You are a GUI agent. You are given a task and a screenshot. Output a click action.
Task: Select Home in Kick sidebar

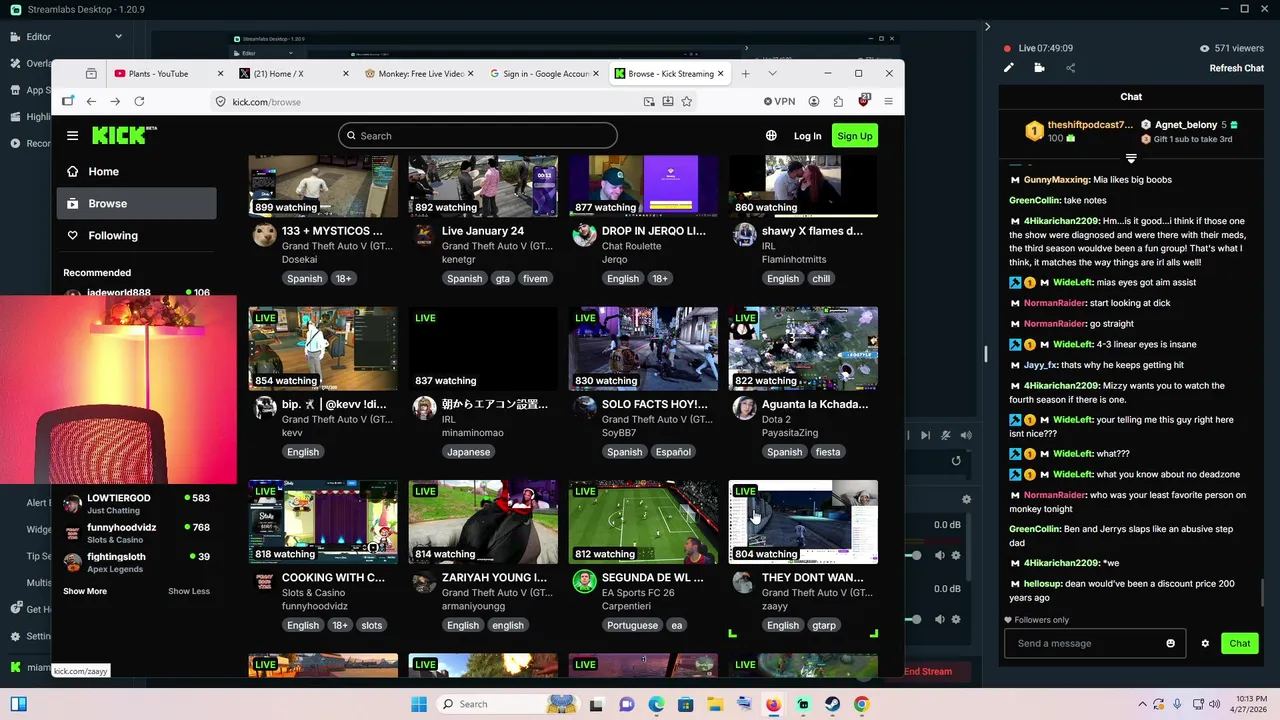point(136,172)
